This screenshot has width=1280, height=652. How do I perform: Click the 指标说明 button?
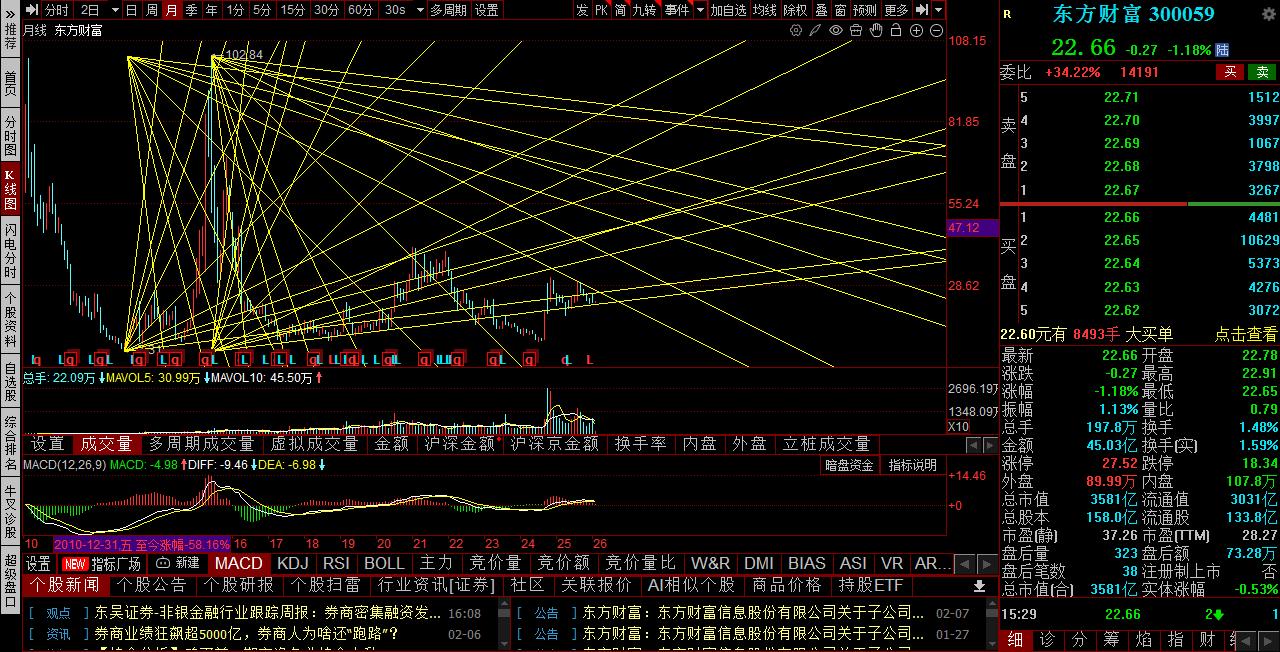(x=913, y=465)
